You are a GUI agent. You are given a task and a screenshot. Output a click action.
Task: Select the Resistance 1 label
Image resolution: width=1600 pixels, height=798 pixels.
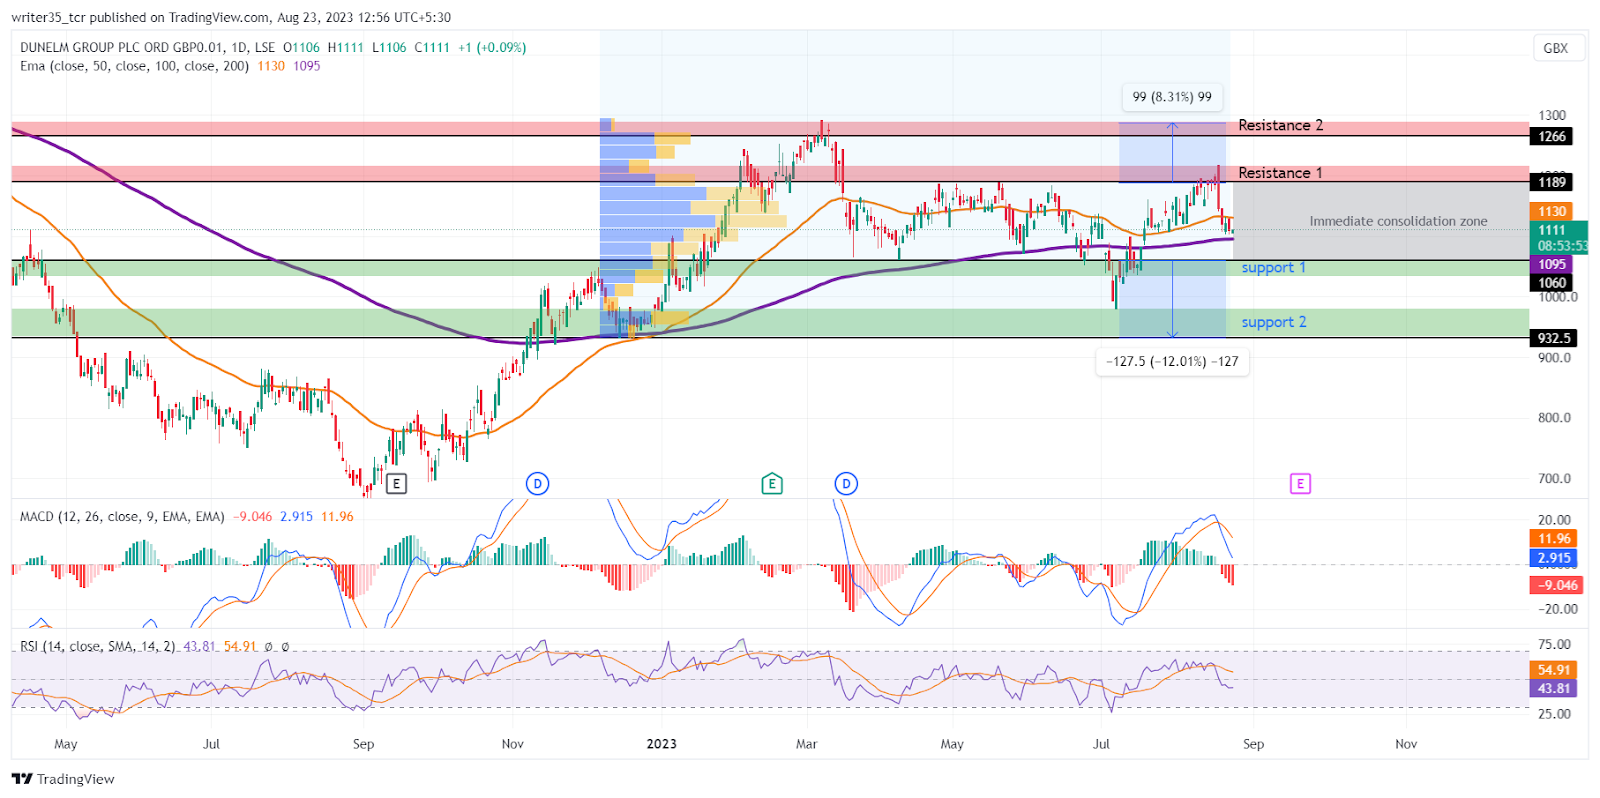(x=1280, y=173)
